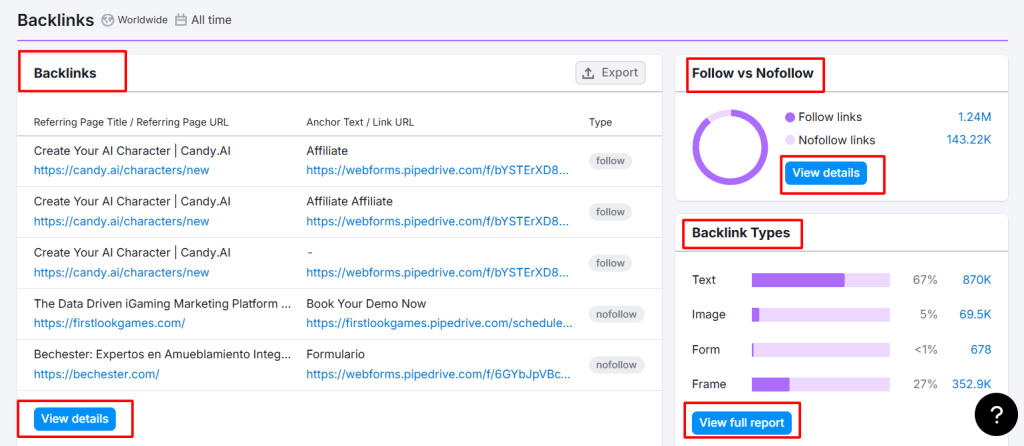Click the Text backlink type progress bar
Image resolution: width=1024 pixels, height=446 pixels.
[821, 280]
